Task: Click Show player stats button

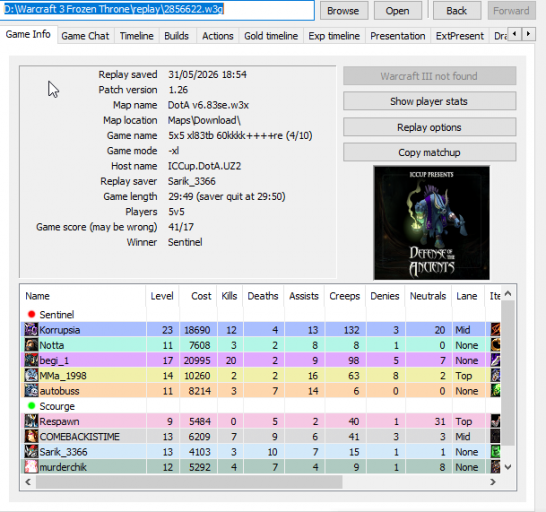Action: [x=429, y=101]
